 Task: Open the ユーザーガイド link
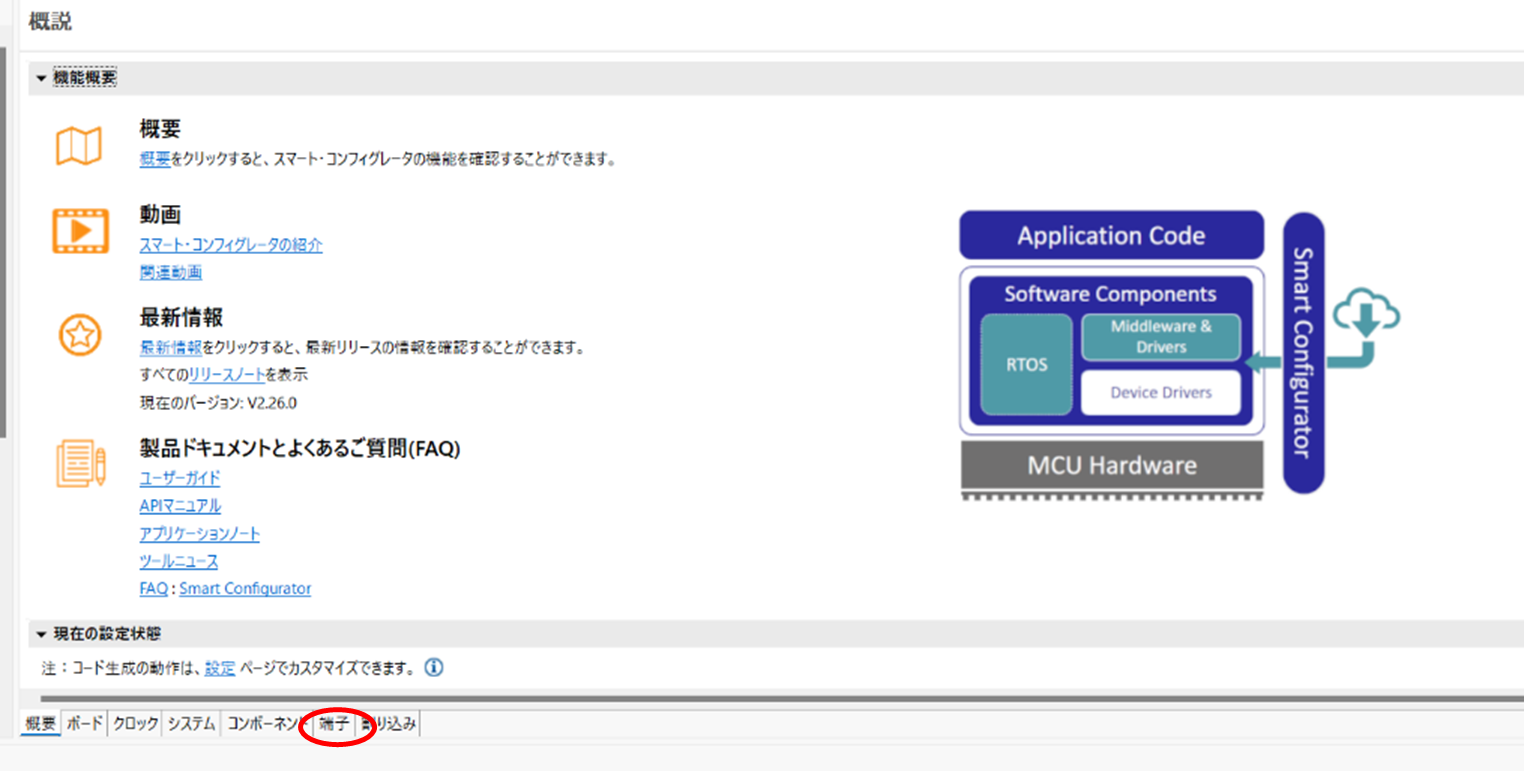[x=180, y=478]
